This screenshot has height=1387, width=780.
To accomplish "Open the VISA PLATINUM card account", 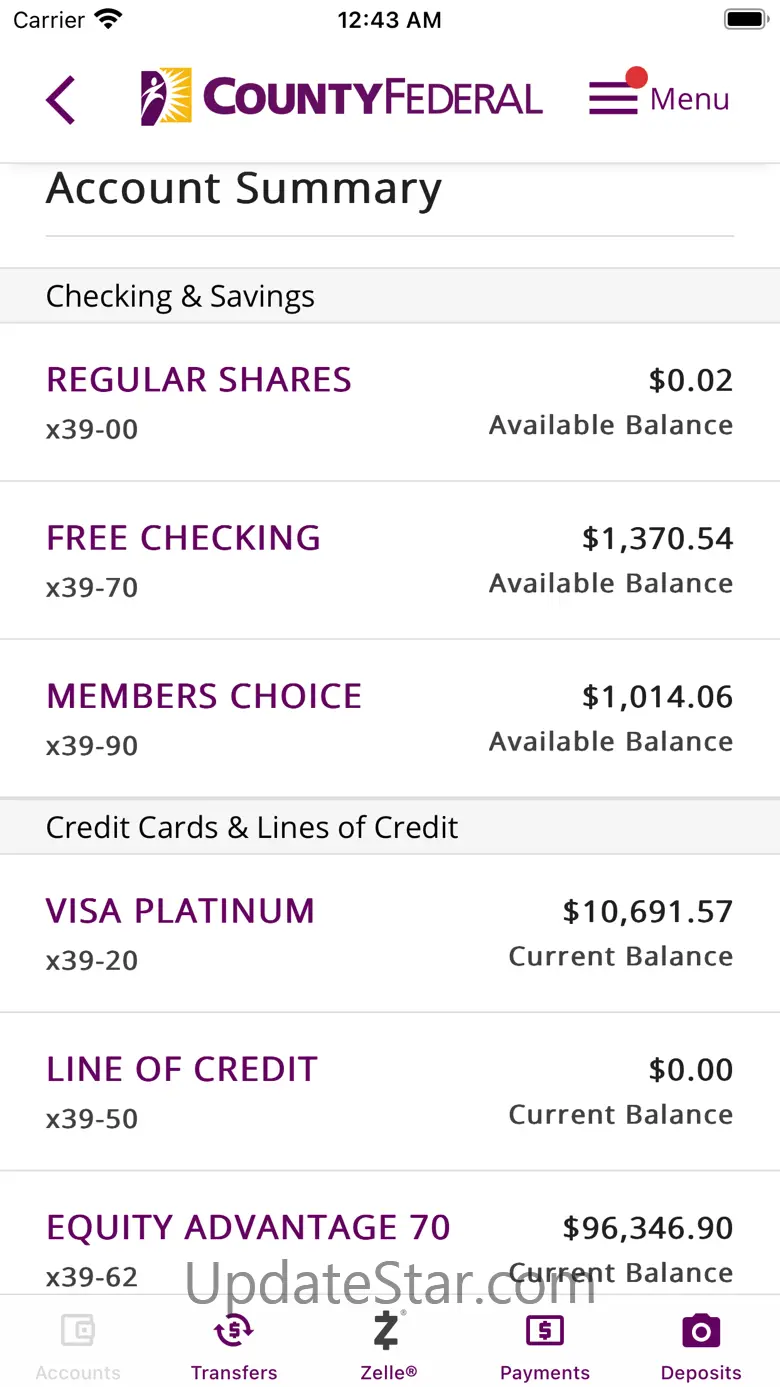I will 180,911.
